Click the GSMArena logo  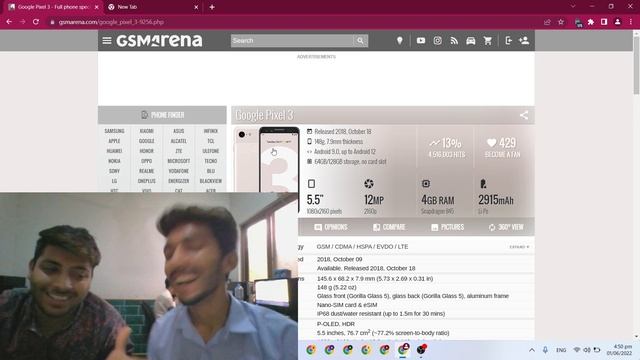[x=159, y=40]
